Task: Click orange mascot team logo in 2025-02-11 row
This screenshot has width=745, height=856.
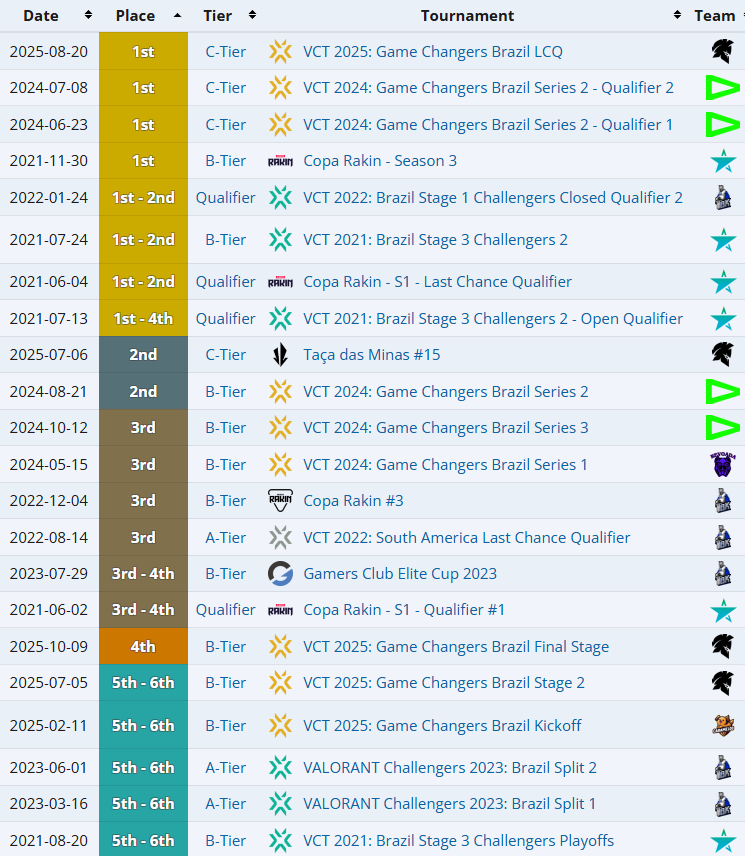Action: [723, 726]
